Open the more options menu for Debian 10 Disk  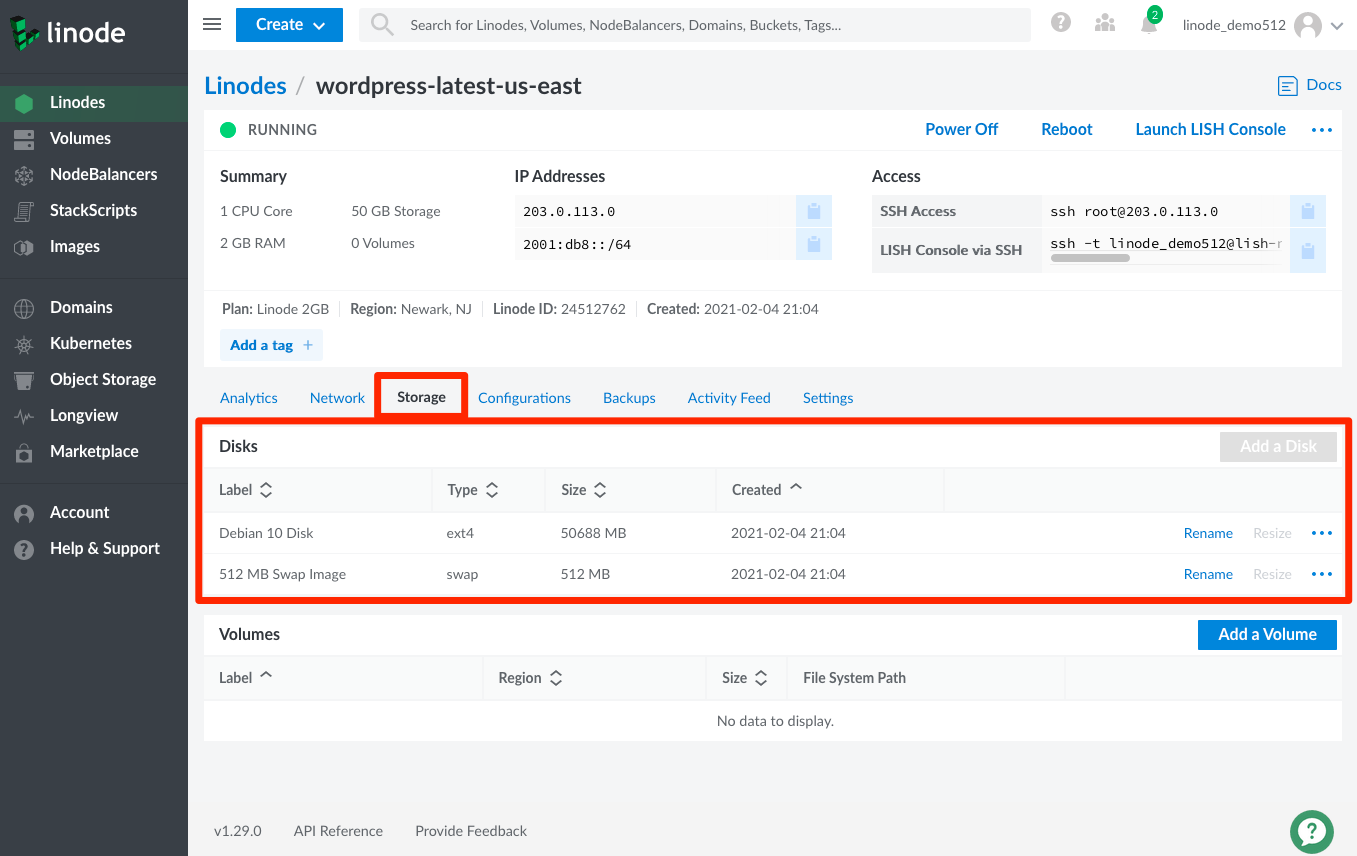point(1321,533)
